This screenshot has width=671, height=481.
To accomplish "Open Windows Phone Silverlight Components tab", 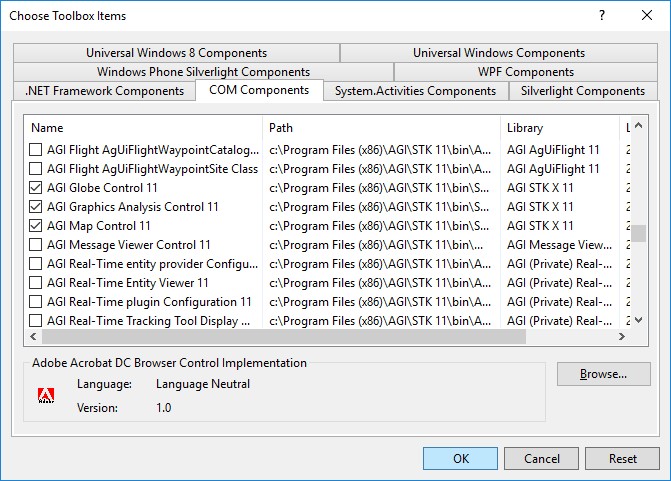I will point(203,71).
